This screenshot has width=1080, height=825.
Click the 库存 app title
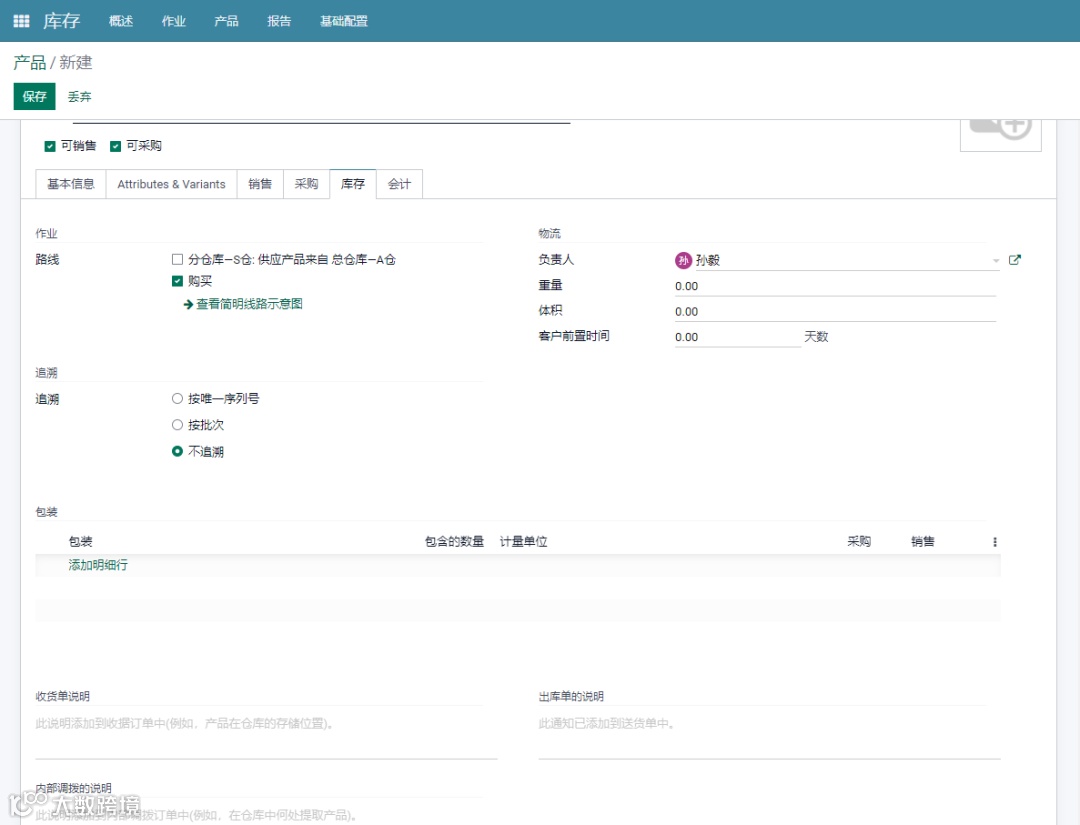point(61,21)
